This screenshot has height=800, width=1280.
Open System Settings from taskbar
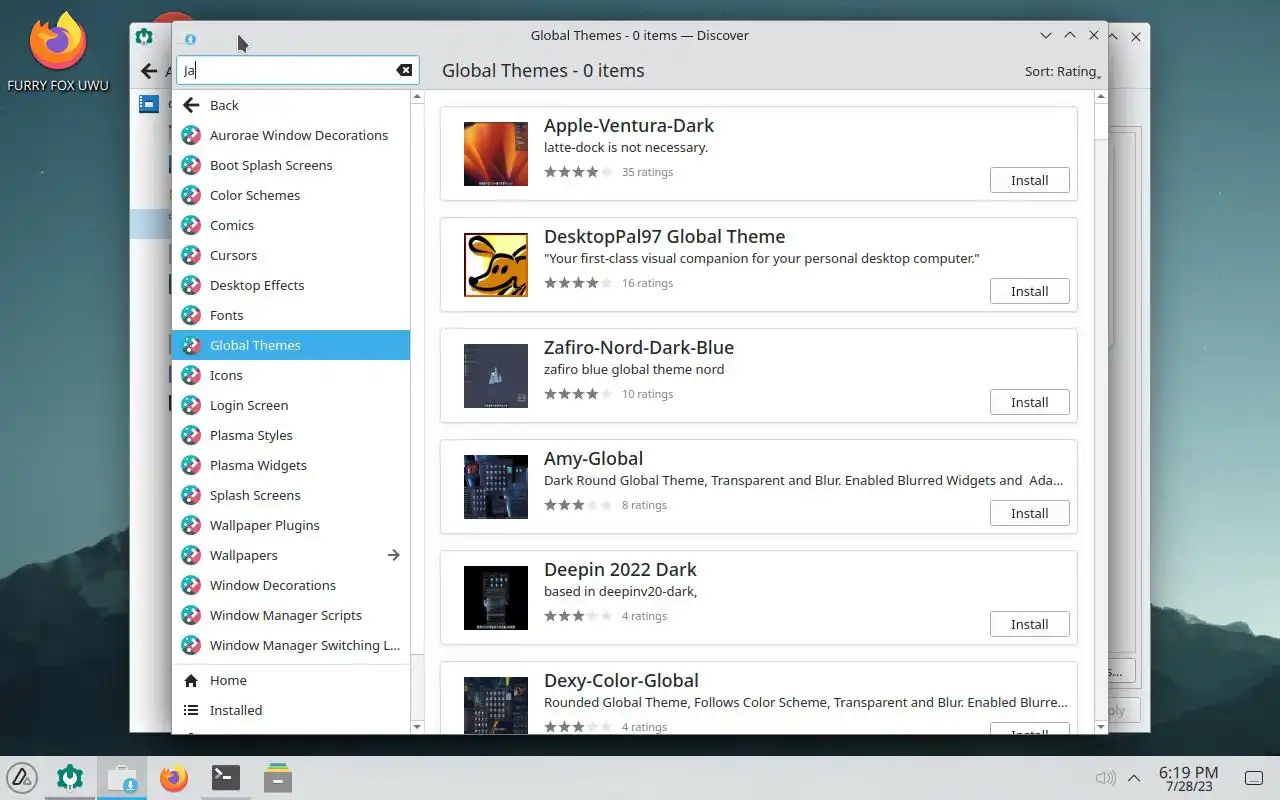click(x=70, y=777)
